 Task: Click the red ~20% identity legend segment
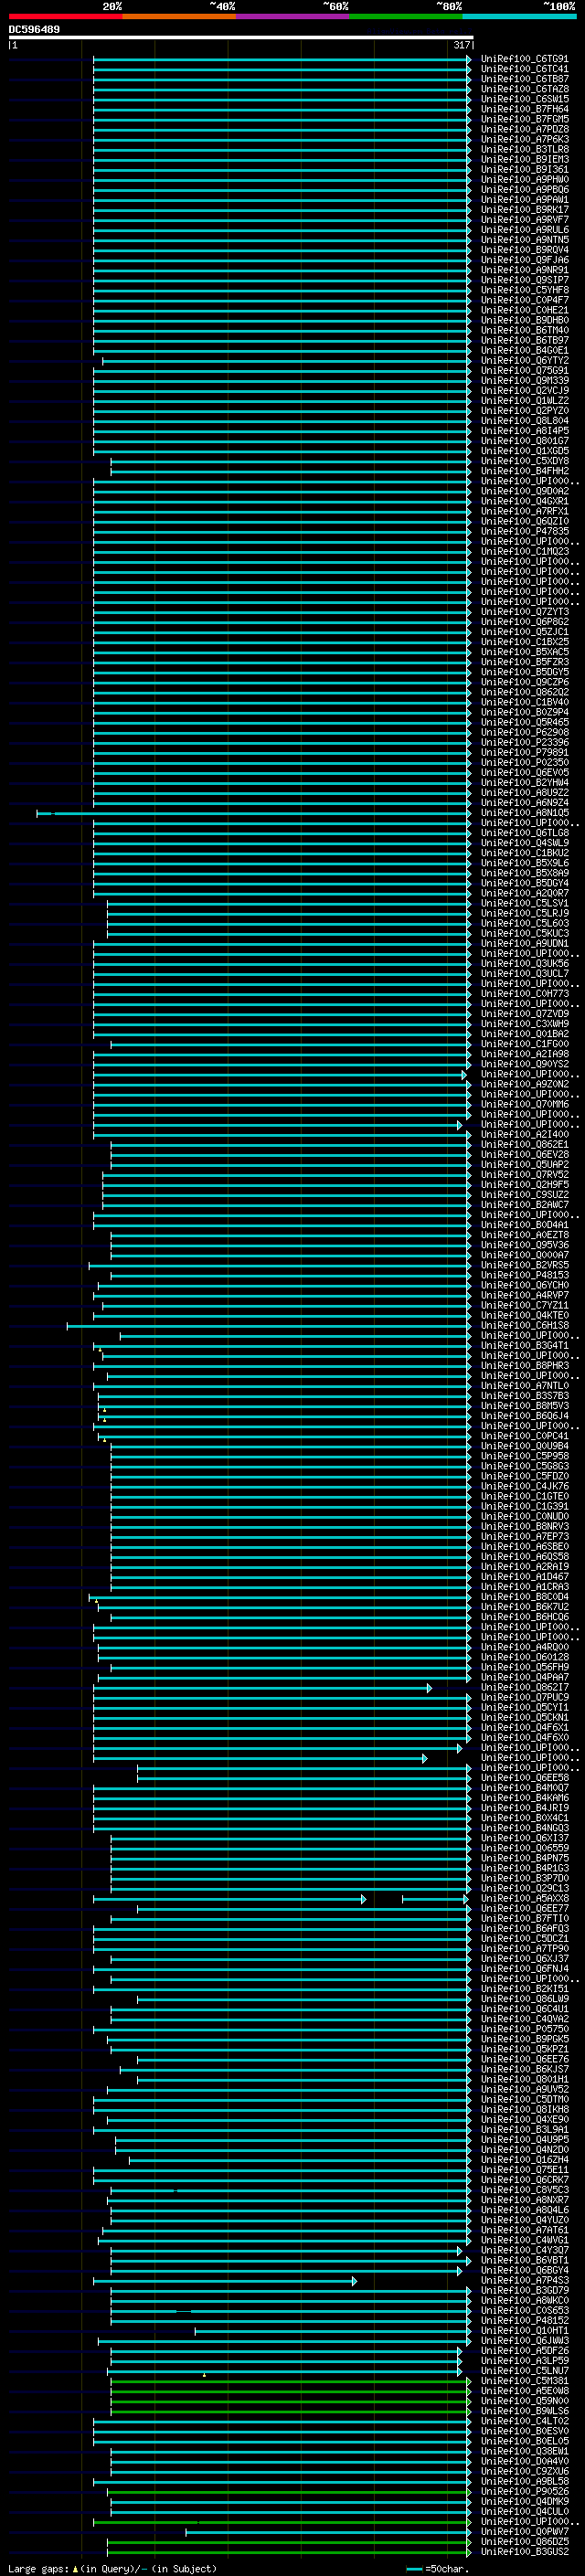coord(65,16)
